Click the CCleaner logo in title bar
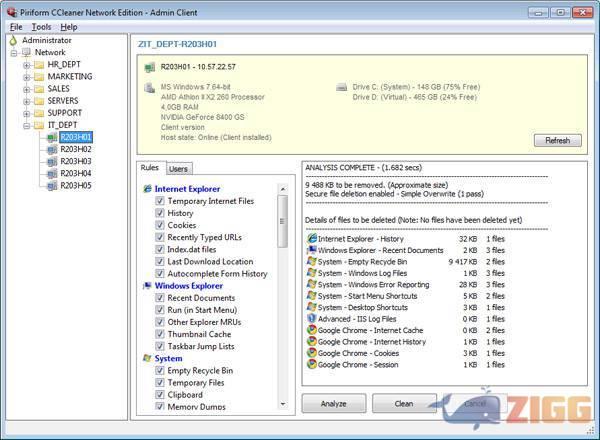 pos(12,12)
